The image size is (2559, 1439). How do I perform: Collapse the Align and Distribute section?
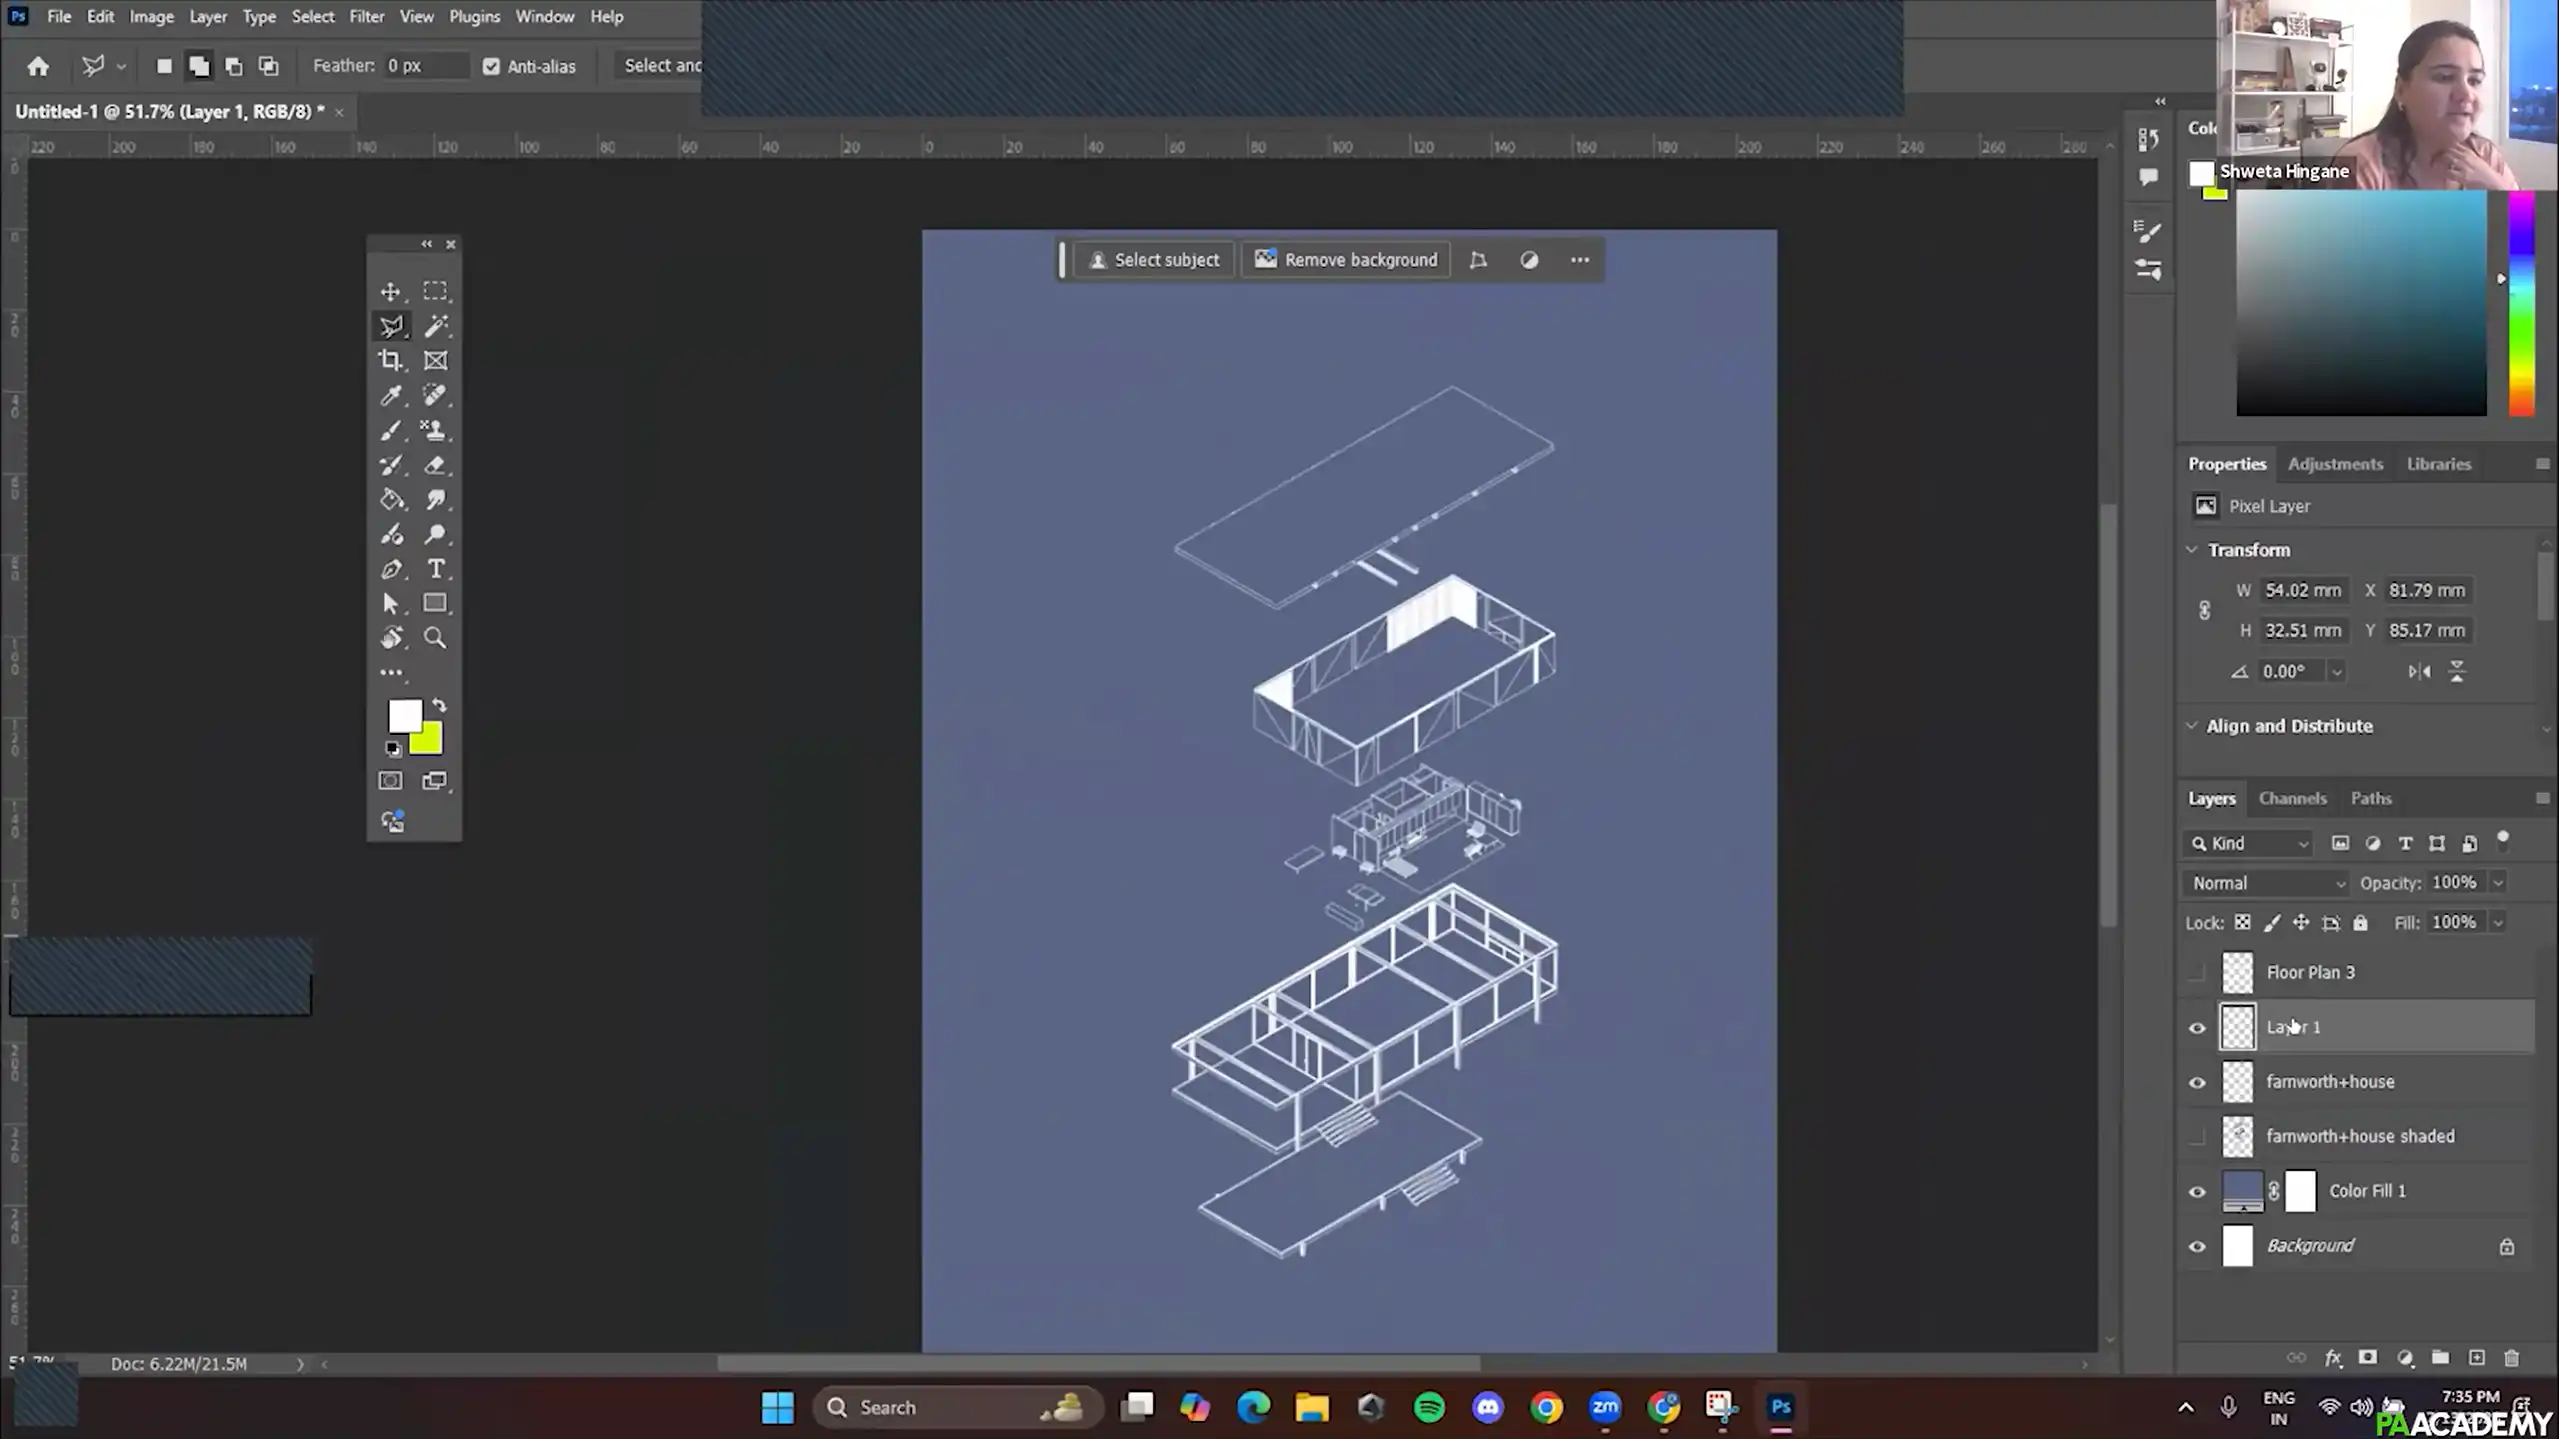(2192, 726)
